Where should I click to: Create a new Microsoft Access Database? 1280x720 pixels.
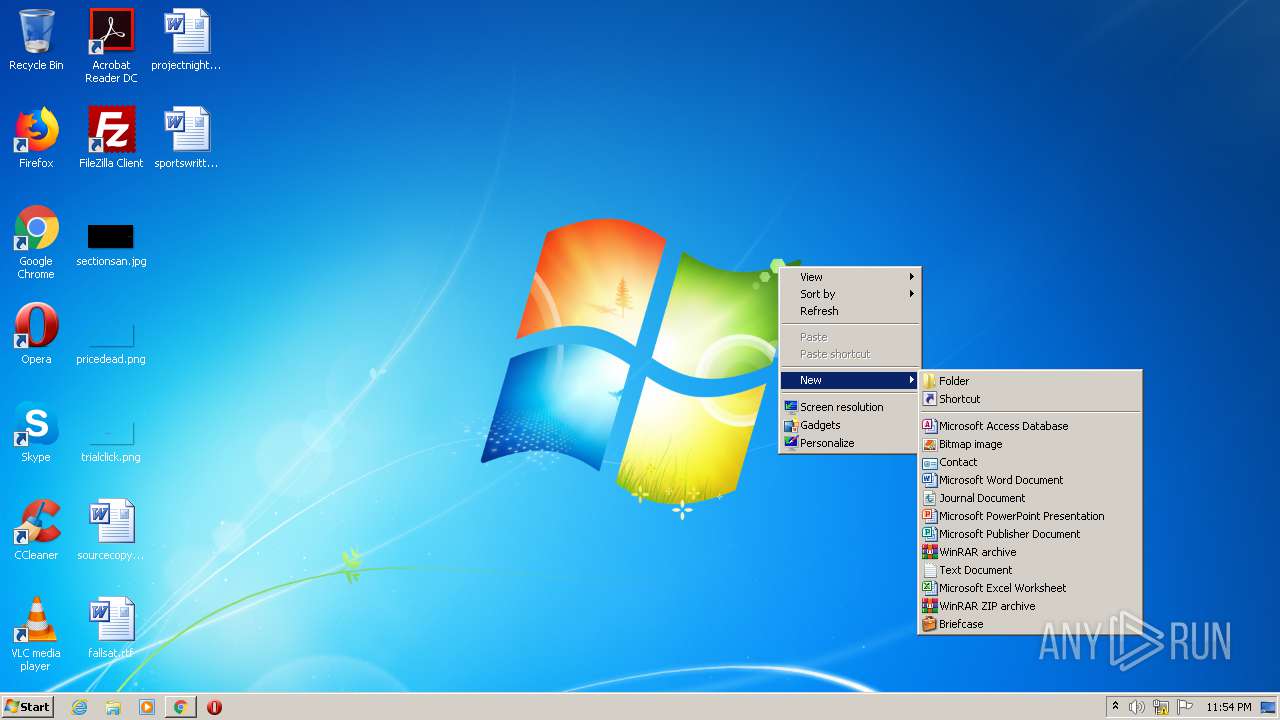[x=1030, y=426]
